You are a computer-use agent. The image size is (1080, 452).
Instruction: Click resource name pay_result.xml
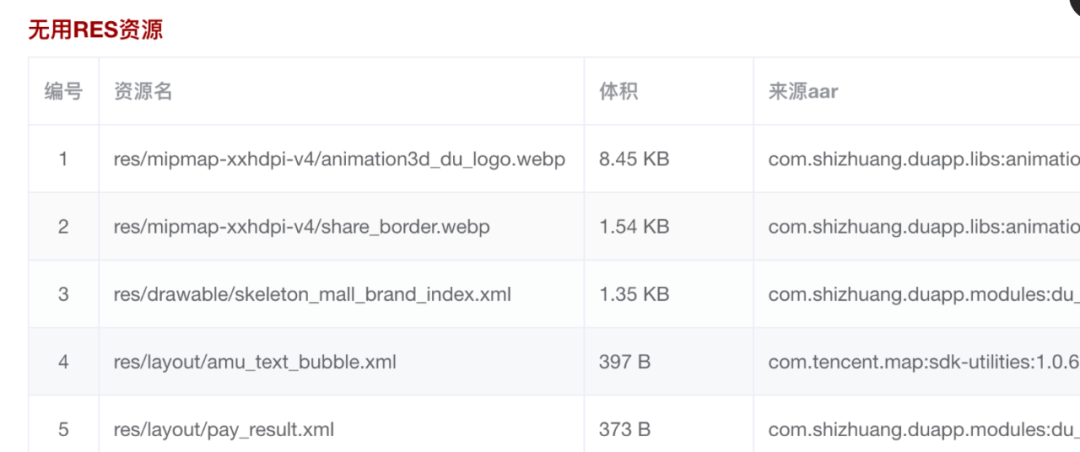pos(224,430)
